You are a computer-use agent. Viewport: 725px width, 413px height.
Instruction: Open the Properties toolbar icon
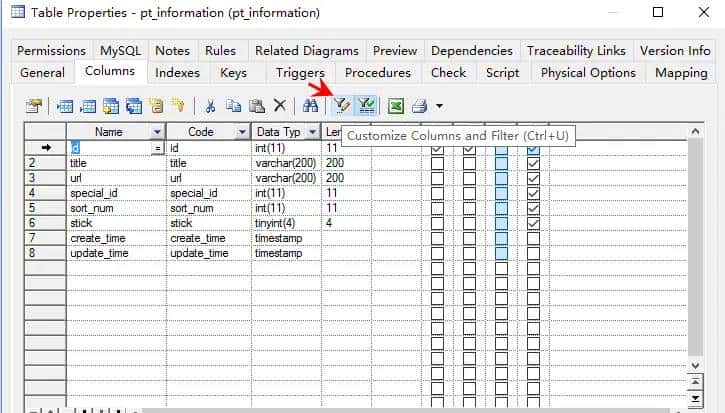point(35,106)
